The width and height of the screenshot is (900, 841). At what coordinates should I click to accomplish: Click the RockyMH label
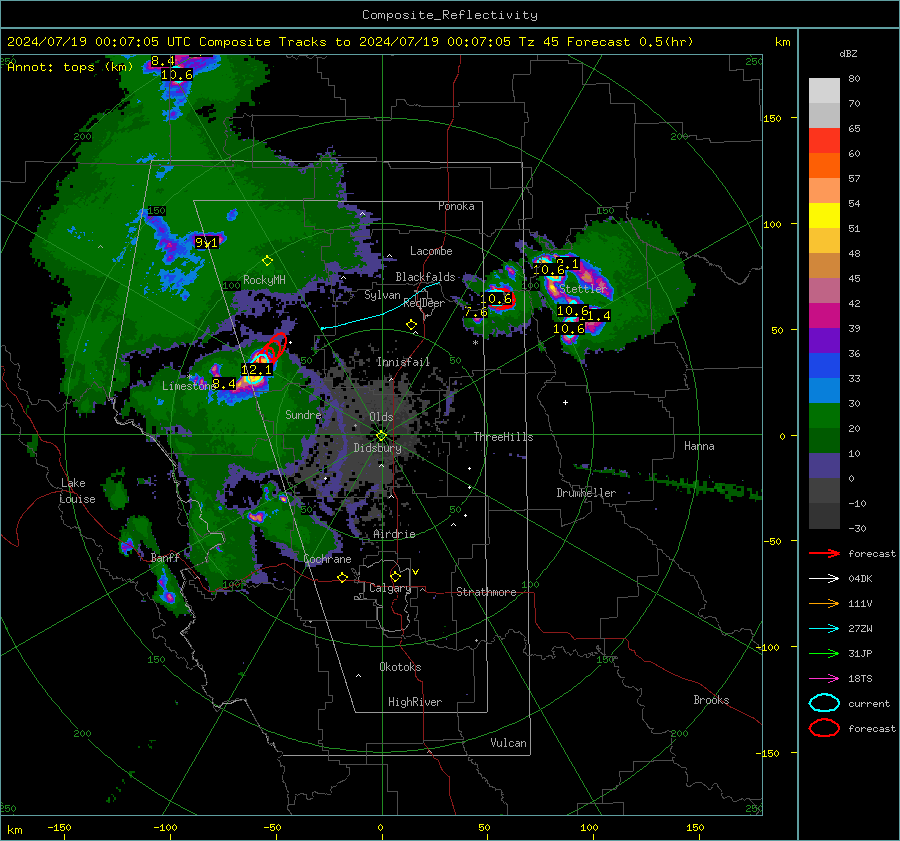click(264, 280)
